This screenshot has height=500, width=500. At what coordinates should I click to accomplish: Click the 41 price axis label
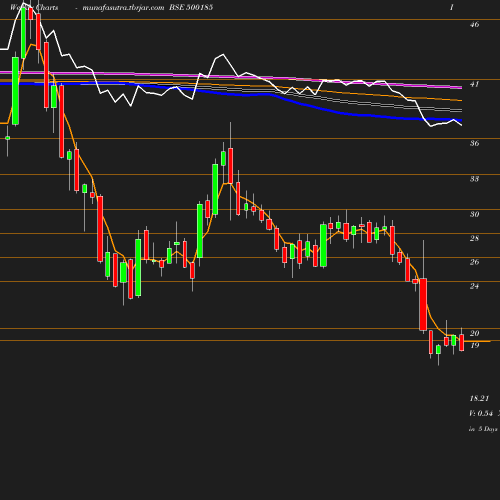point(474,84)
